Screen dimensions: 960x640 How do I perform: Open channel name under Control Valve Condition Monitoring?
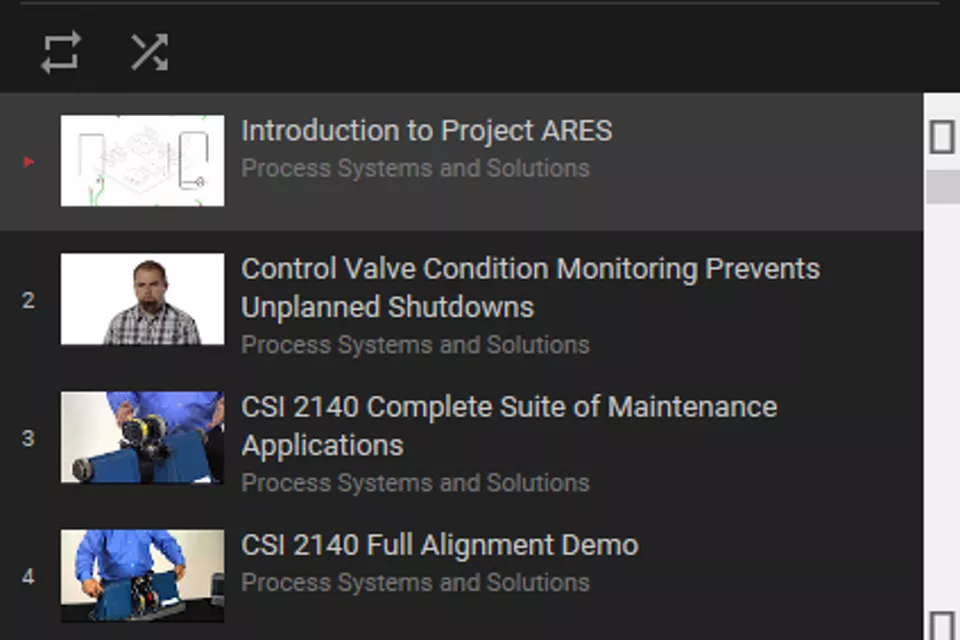(x=415, y=345)
